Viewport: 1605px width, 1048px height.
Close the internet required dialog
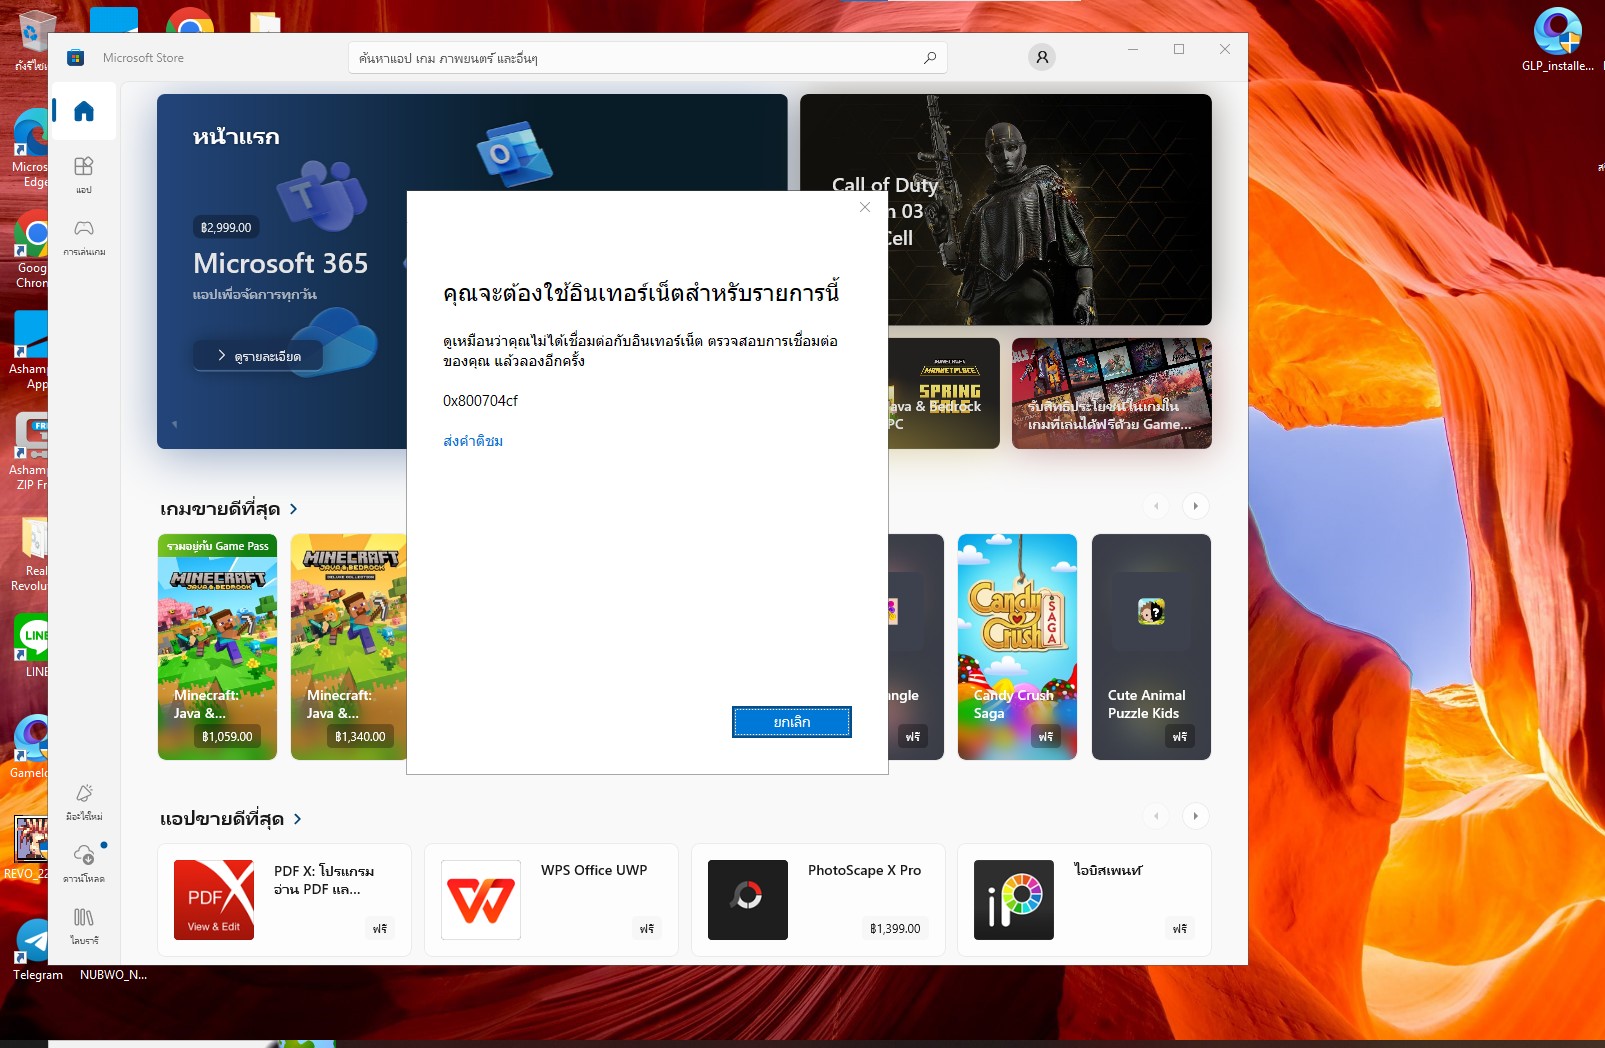(865, 207)
